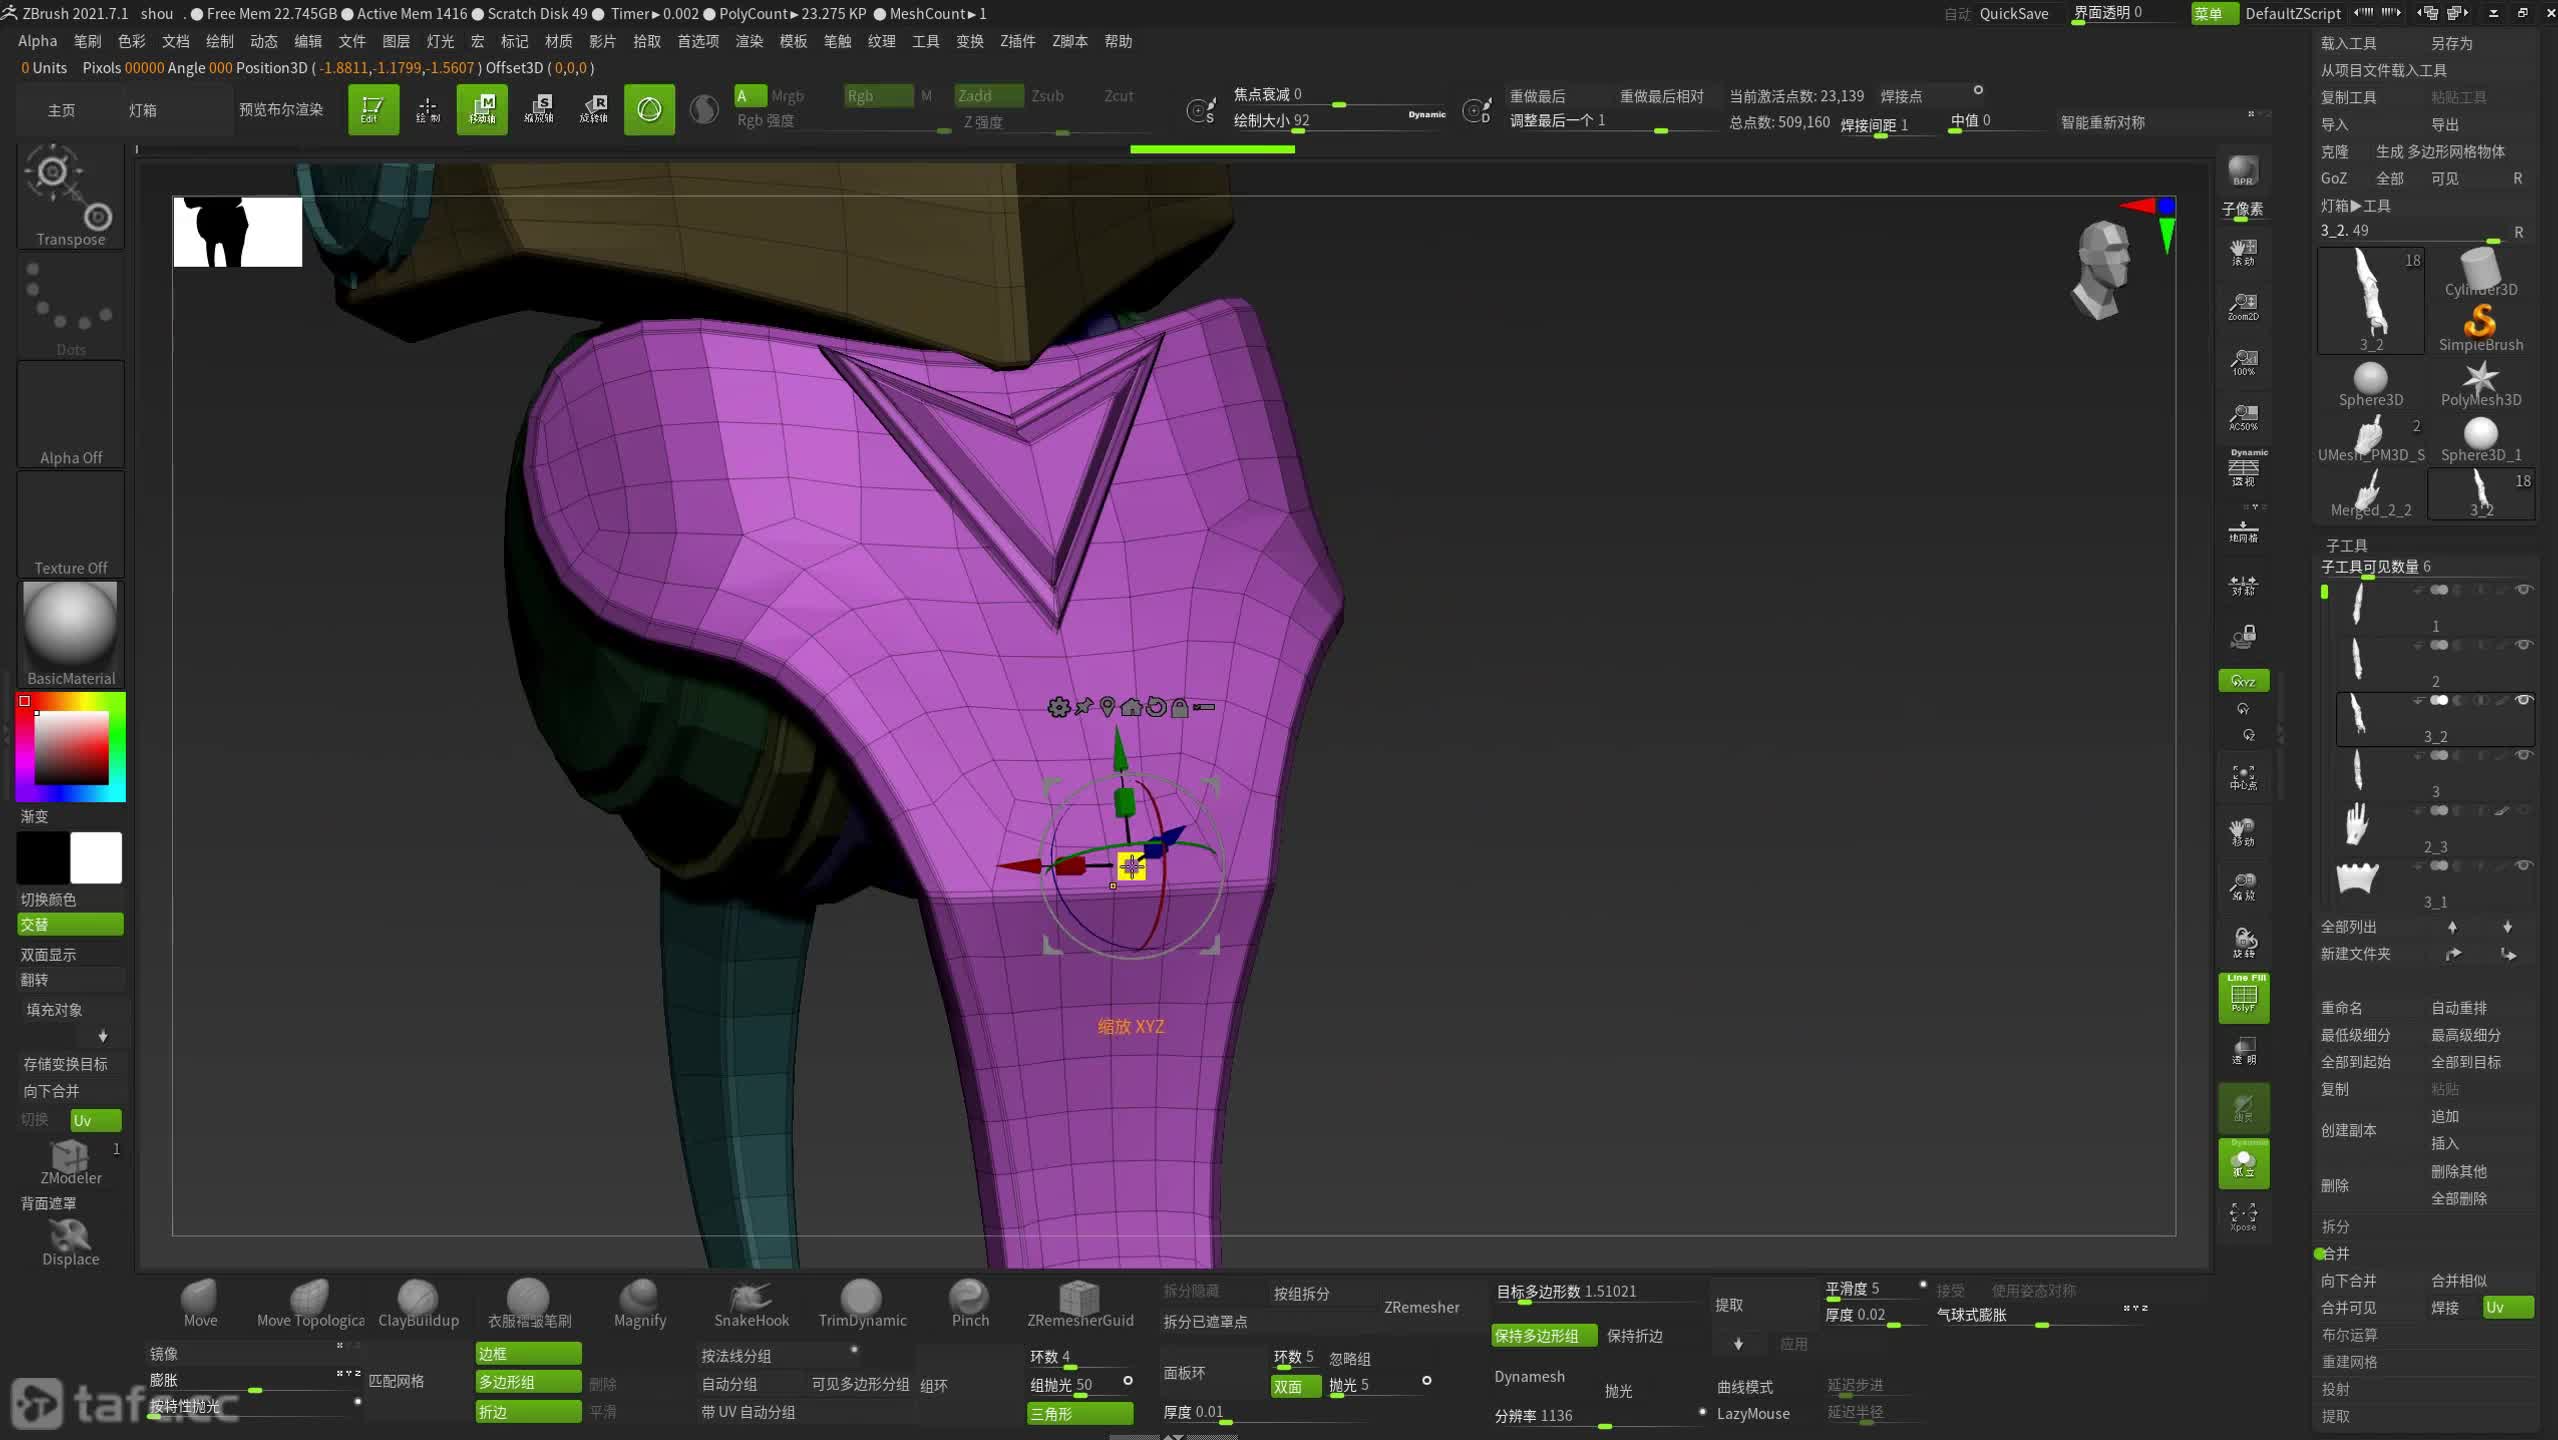
Task: Expand the 填充对象 down arrow
Action: pos(102,1036)
